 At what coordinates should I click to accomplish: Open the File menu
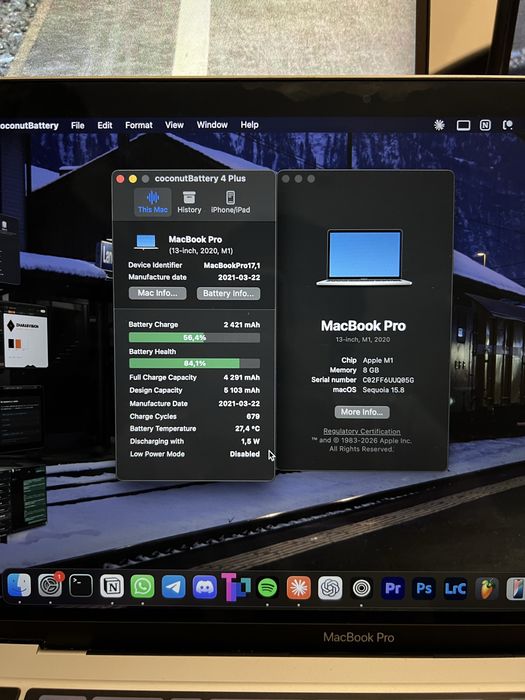(x=78, y=125)
